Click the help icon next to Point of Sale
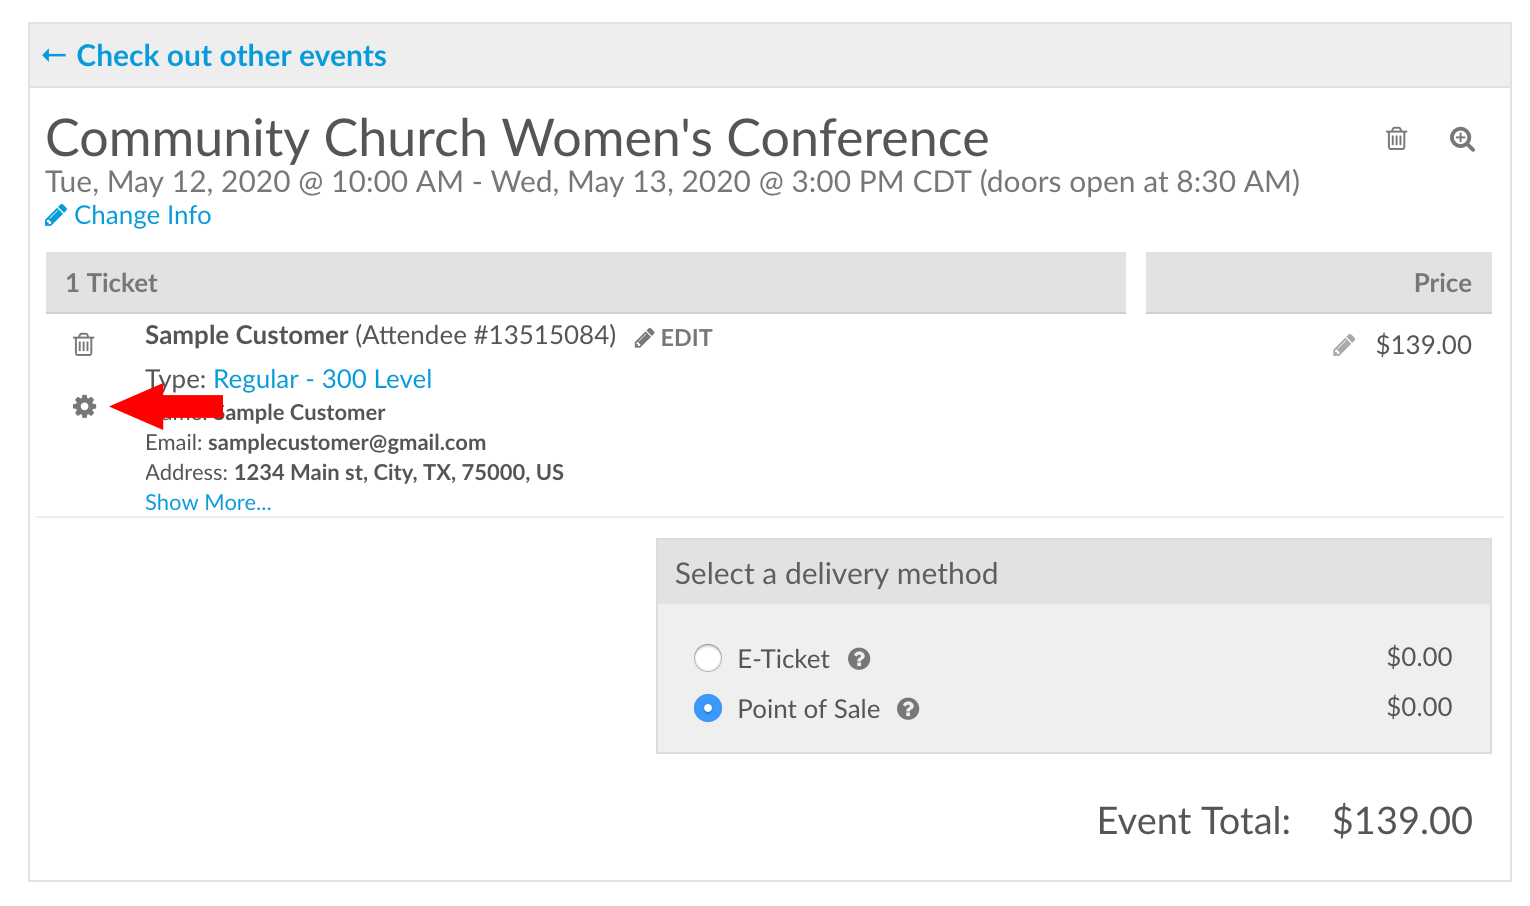The width and height of the screenshot is (1530, 906). (908, 708)
